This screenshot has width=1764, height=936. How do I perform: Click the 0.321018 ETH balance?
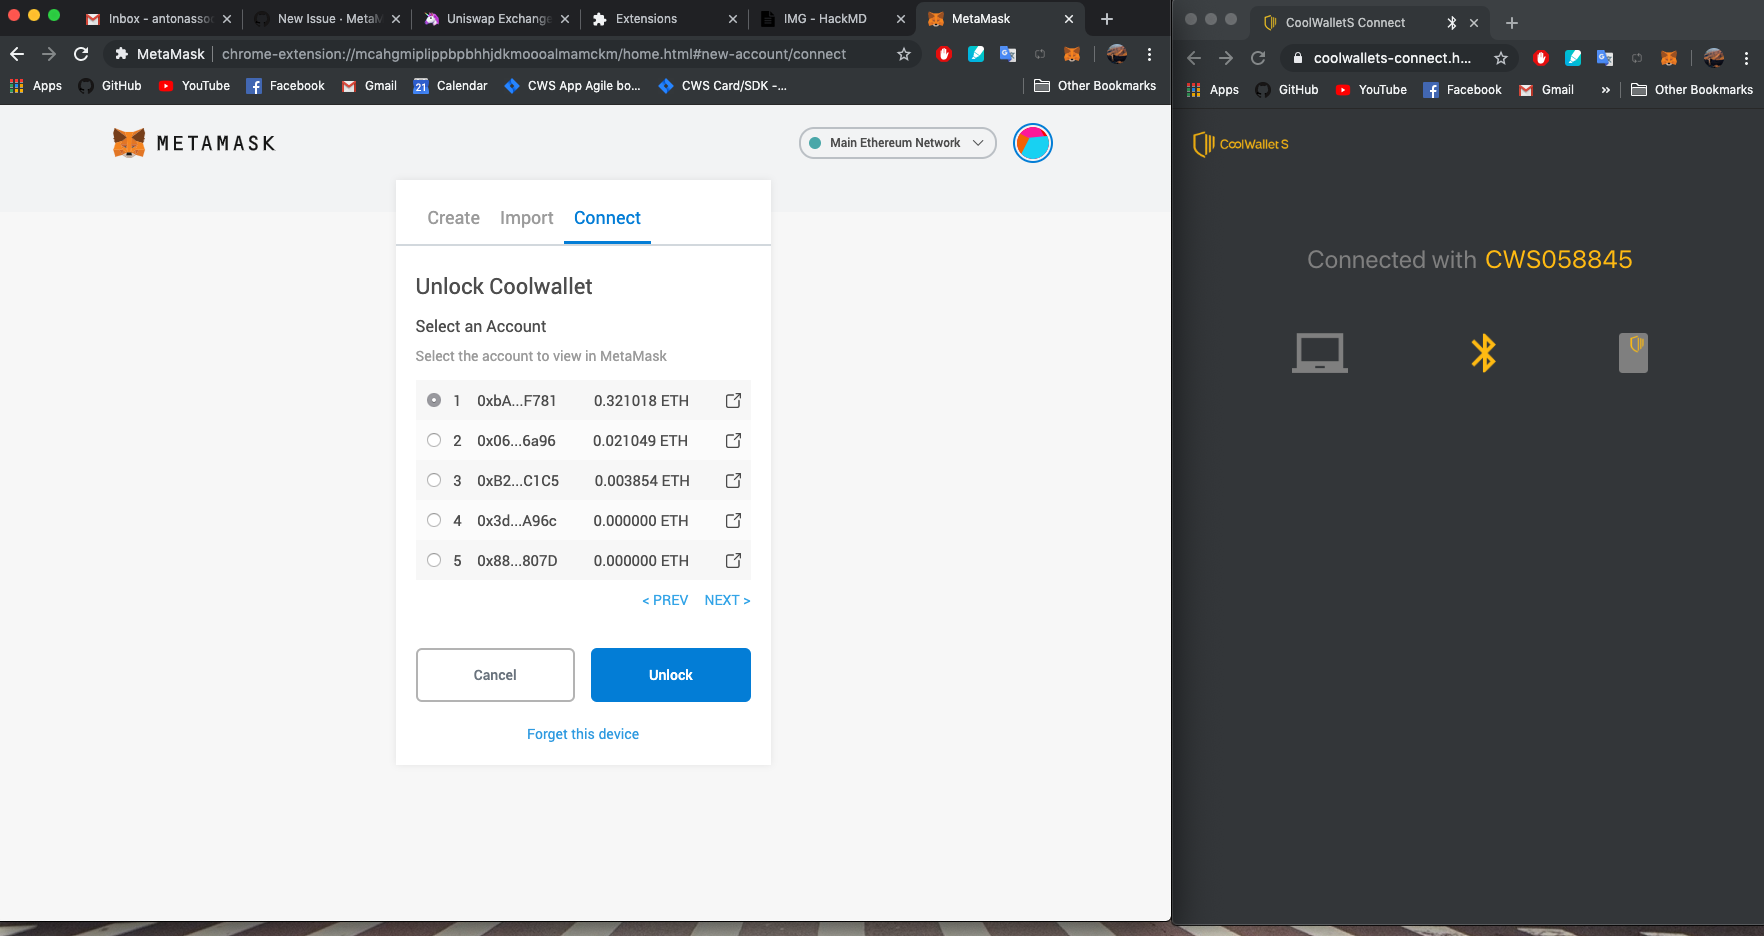641,400
